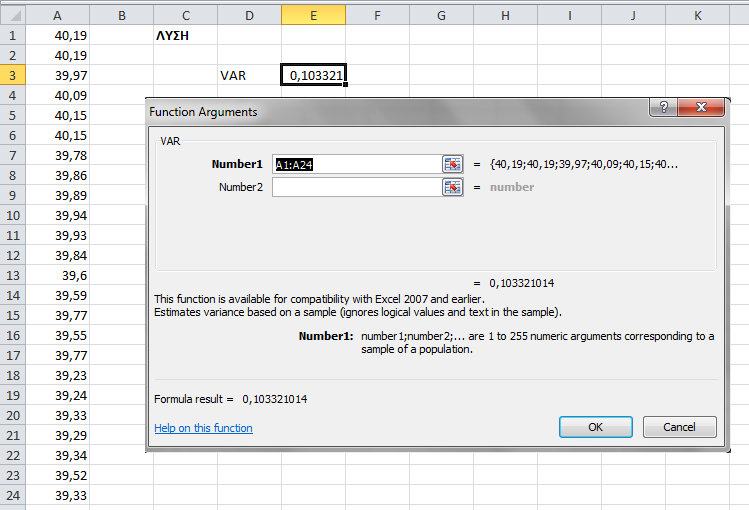The height and width of the screenshot is (510, 749).
Task: Collapse dialog using Number2 range selector icon
Action: [x=452, y=187]
